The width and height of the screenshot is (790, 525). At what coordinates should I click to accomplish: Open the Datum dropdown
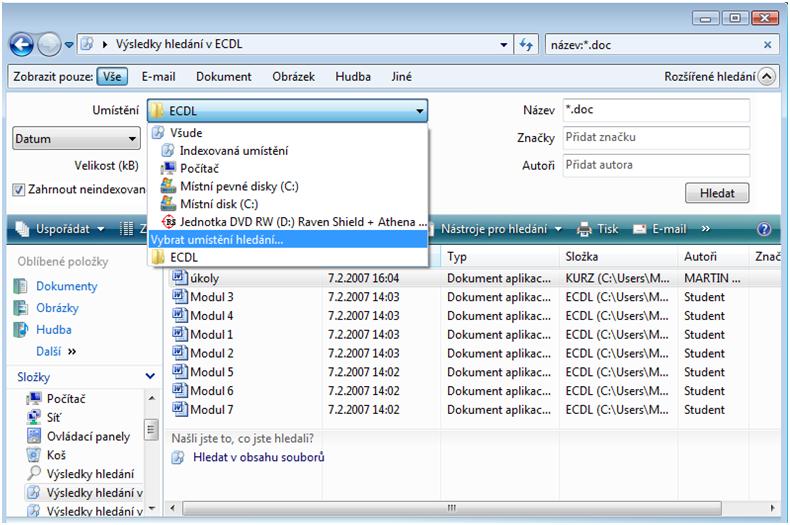pyautogui.click(x=76, y=139)
